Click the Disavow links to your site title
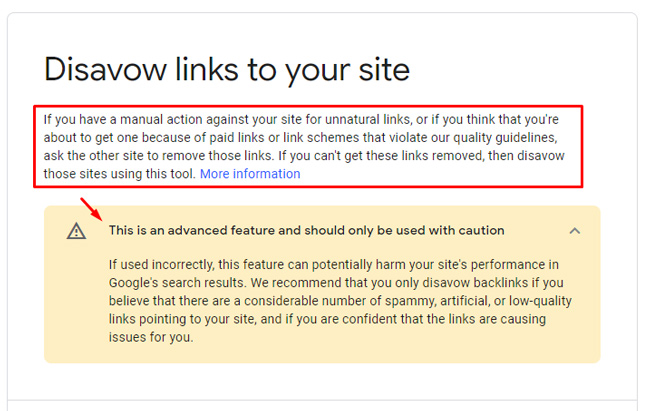650x411 pixels. [x=227, y=70]
